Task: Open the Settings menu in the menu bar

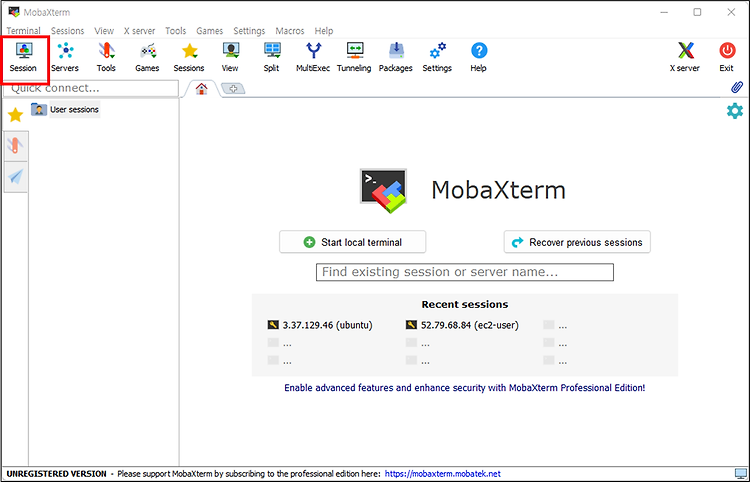Action: coord(249,31)
